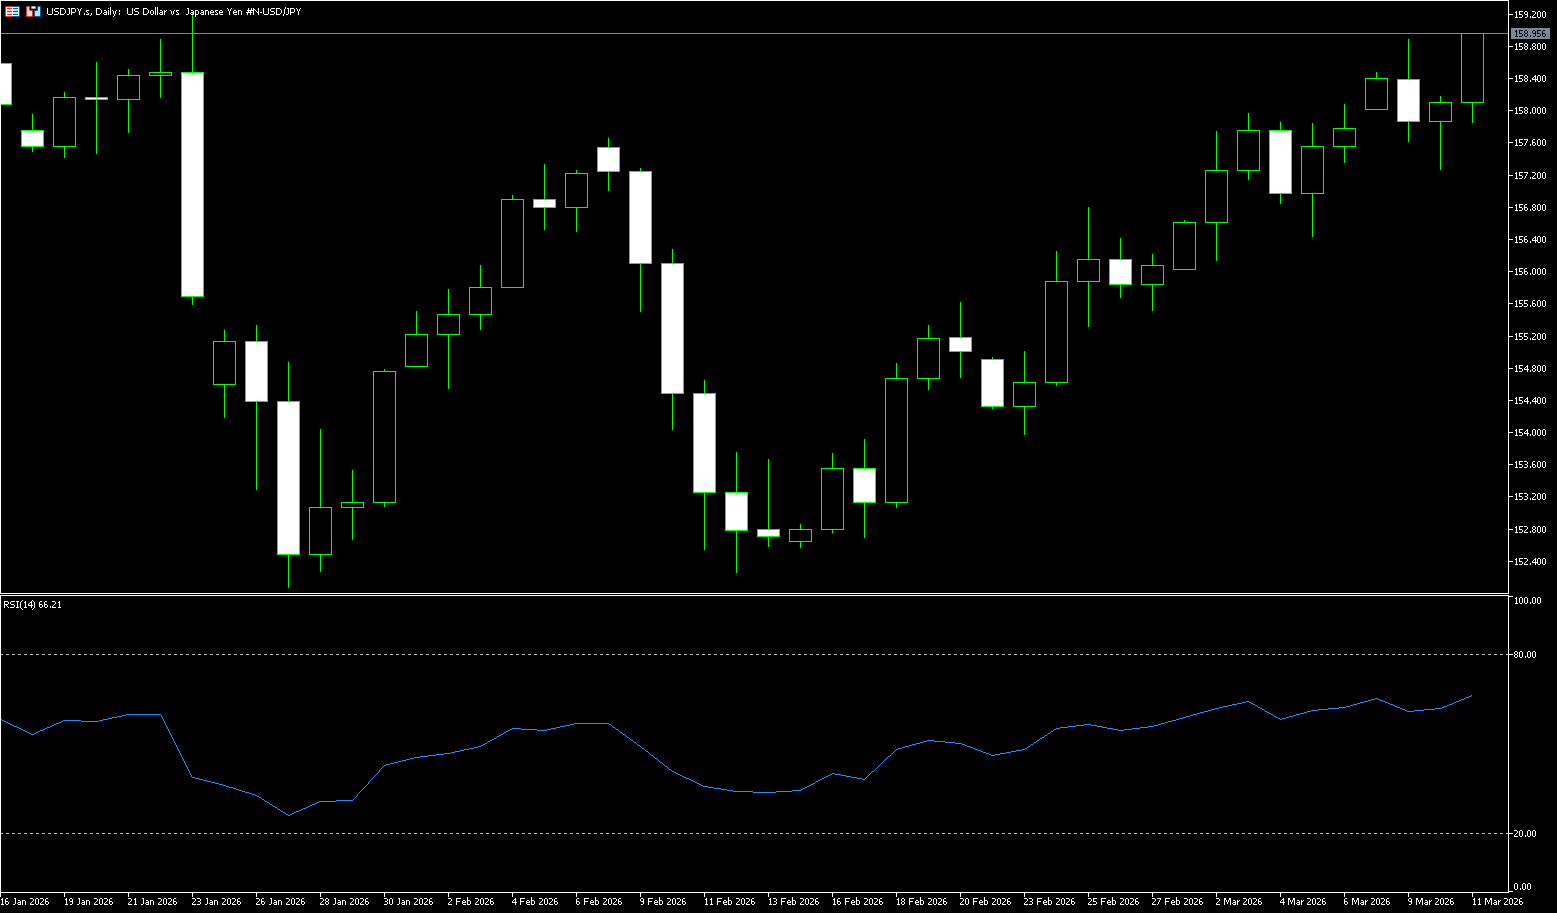Select the RSI(14) 66.21 indicator label

pos(33,604)
